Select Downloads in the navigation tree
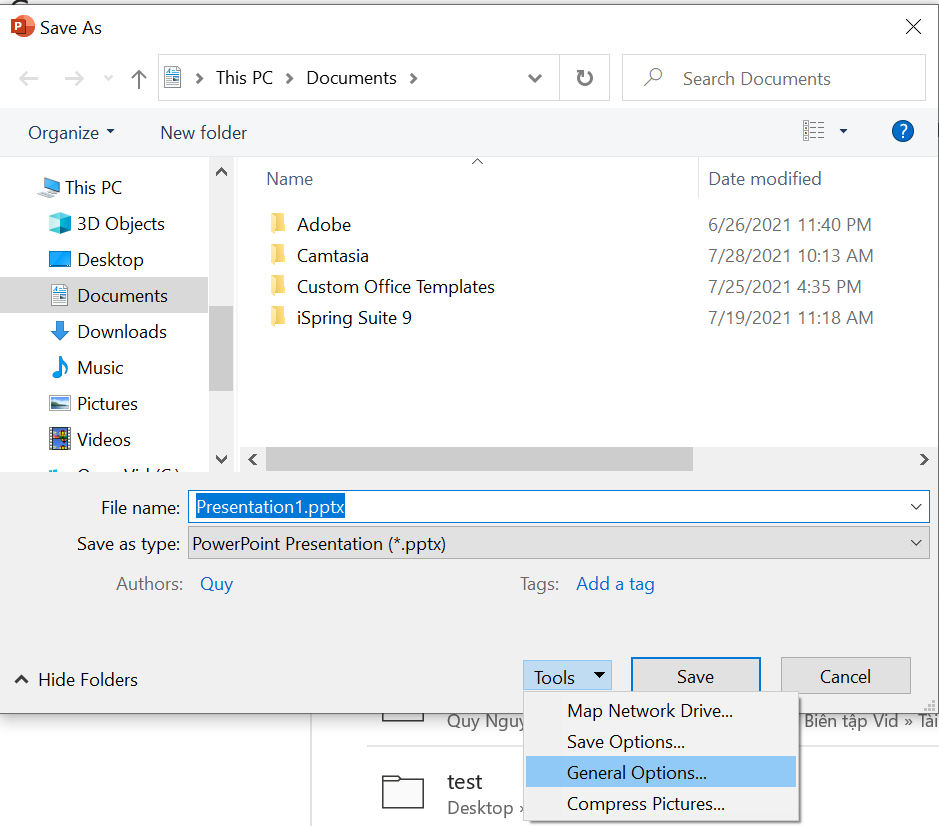This screenshot has height=826, width=939. [122, 331]
